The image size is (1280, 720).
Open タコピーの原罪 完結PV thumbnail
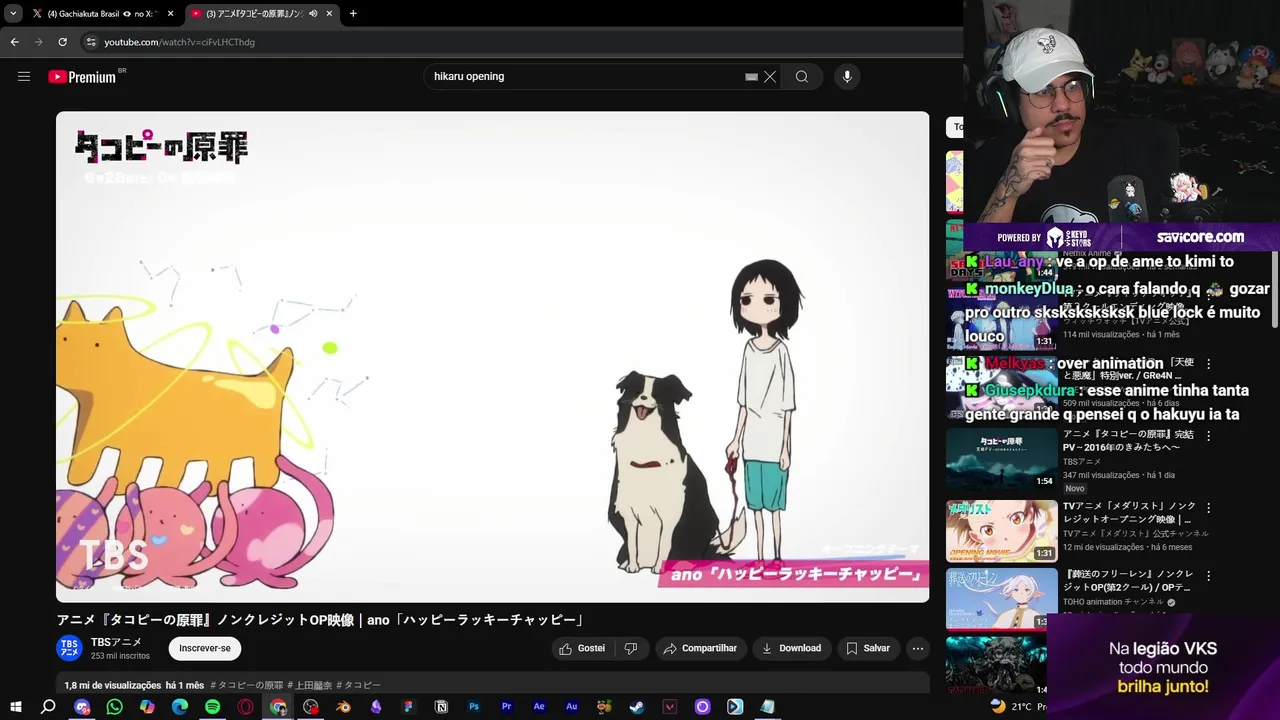pos(1002,459)
